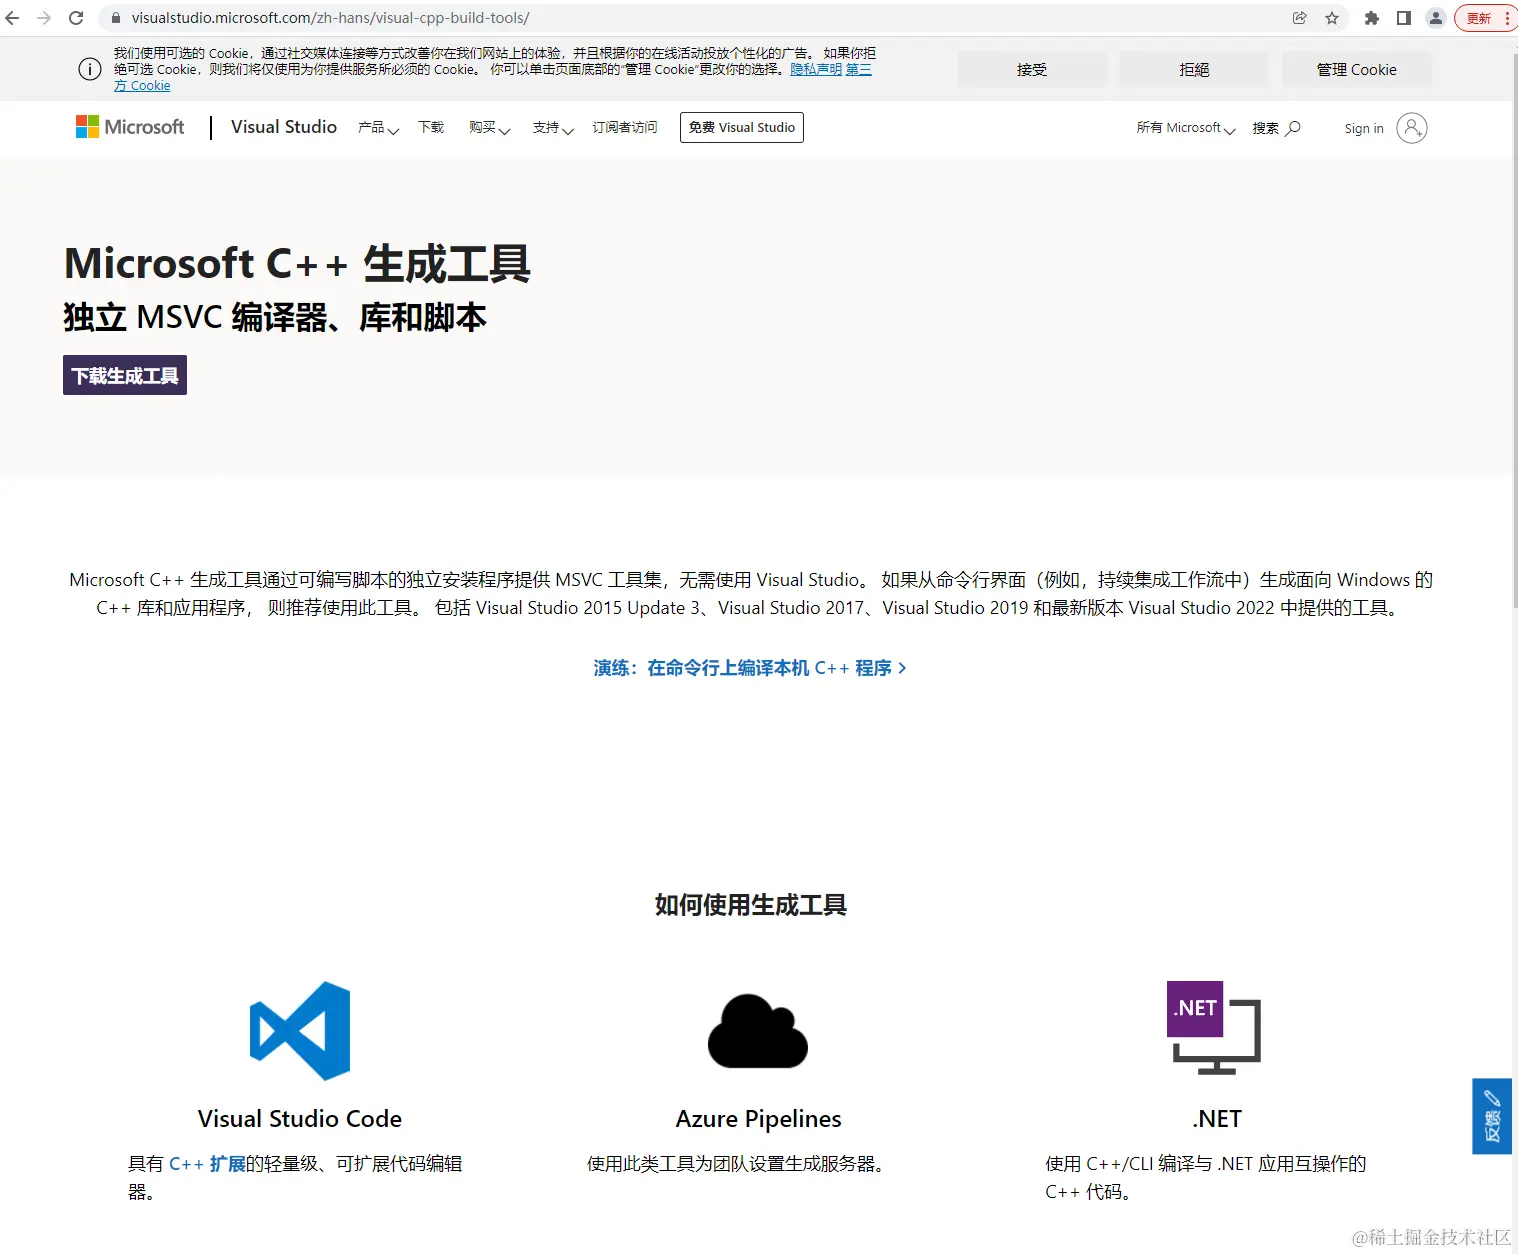The image size is (1518, 1254).
Task: Click the 下载生成工具 download button
Action: tap(125, 375)
